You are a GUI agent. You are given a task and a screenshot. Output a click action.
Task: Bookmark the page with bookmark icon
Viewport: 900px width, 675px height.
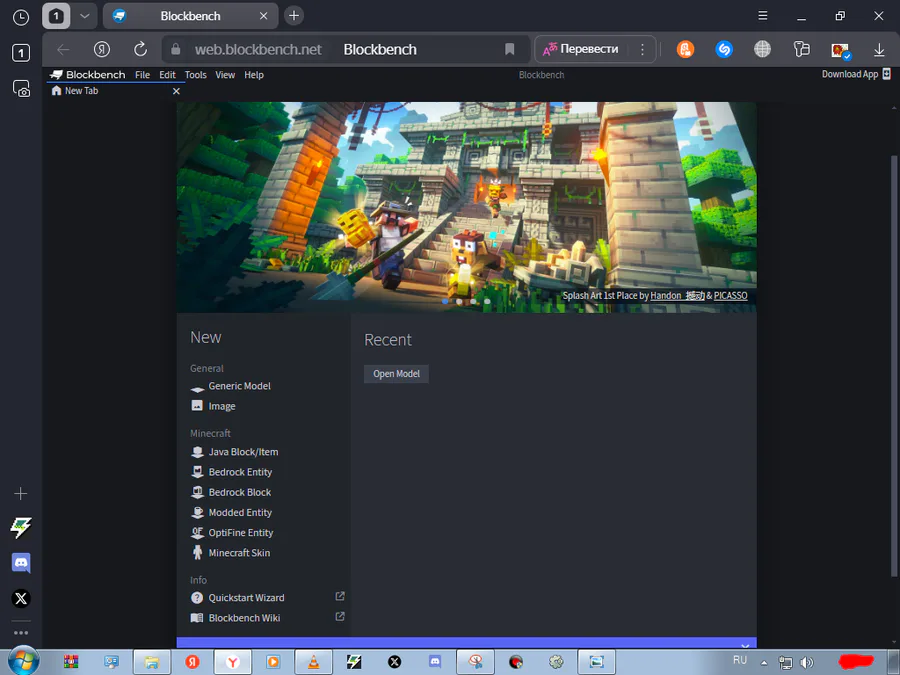[x=509, y=49]
